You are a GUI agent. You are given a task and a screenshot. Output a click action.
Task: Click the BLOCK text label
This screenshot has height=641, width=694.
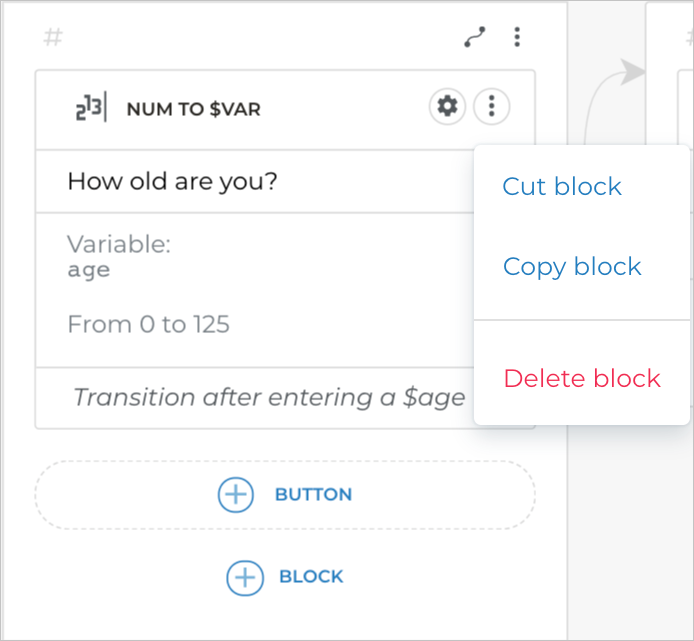tap(311, 577)
